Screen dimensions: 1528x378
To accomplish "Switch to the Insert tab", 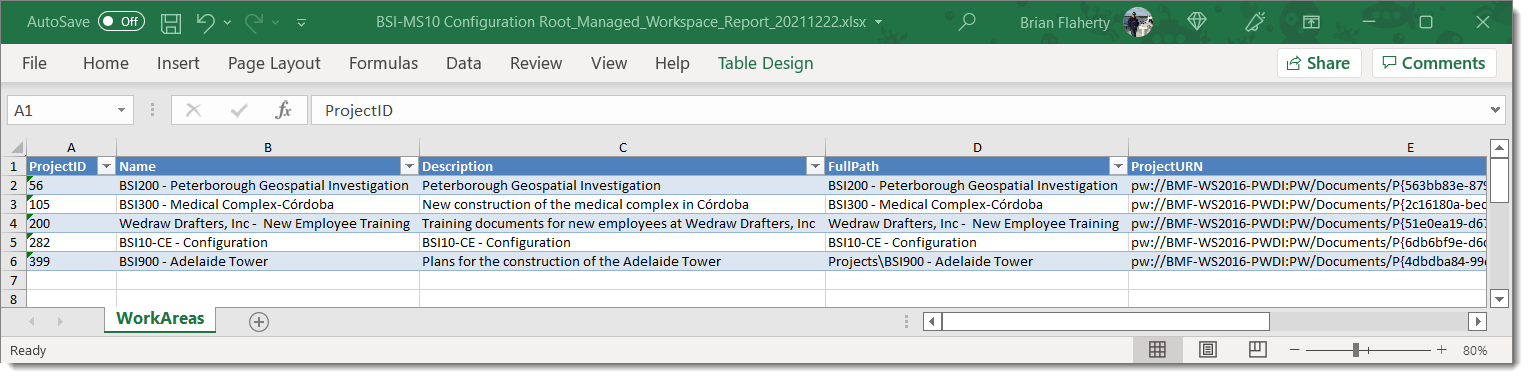I will point(178,63).
